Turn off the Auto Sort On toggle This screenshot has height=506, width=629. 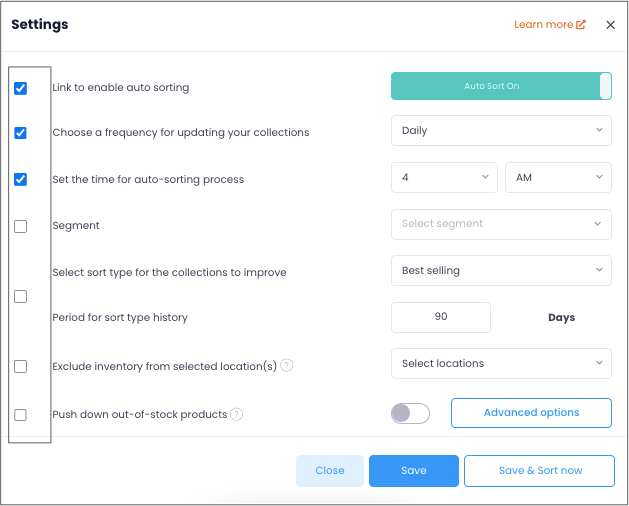tap(501, 86)
